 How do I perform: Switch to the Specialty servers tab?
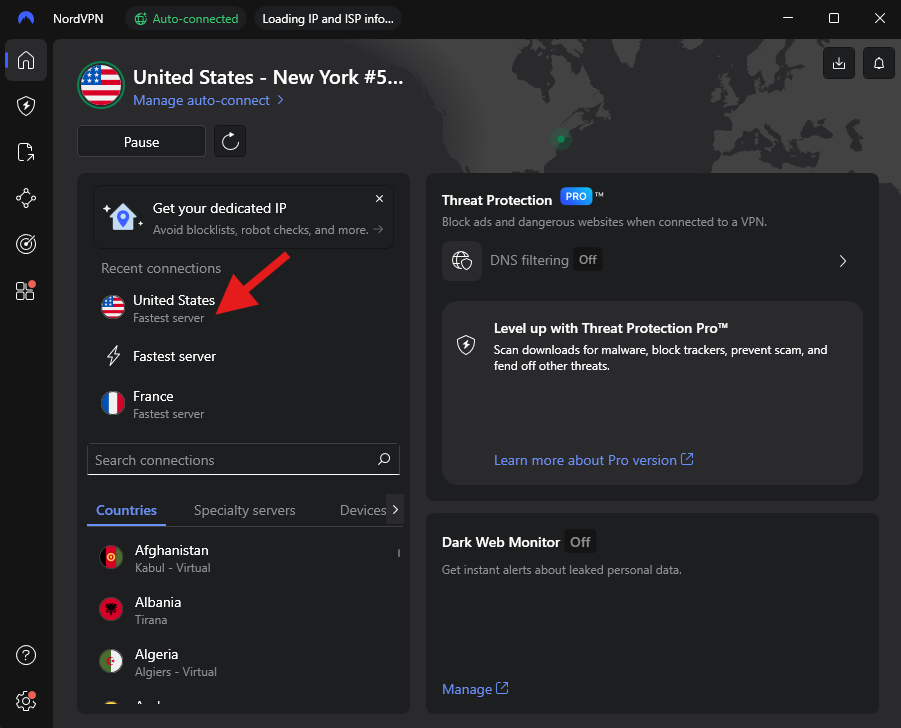244,510
